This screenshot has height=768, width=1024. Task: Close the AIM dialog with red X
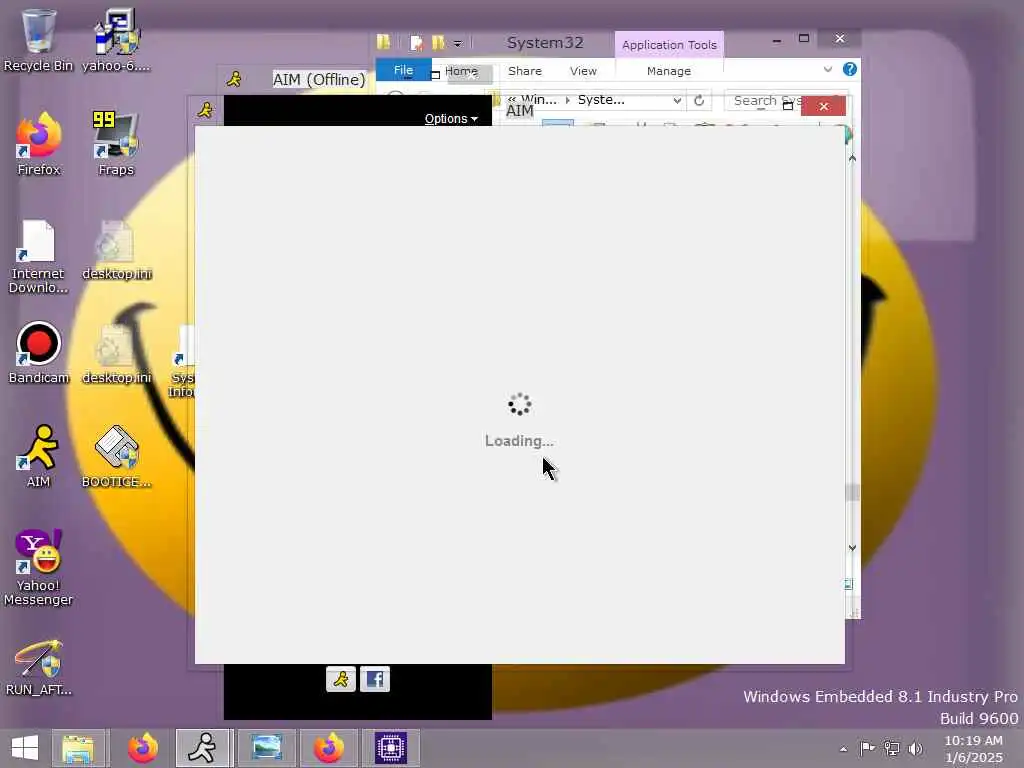[824, 106]
